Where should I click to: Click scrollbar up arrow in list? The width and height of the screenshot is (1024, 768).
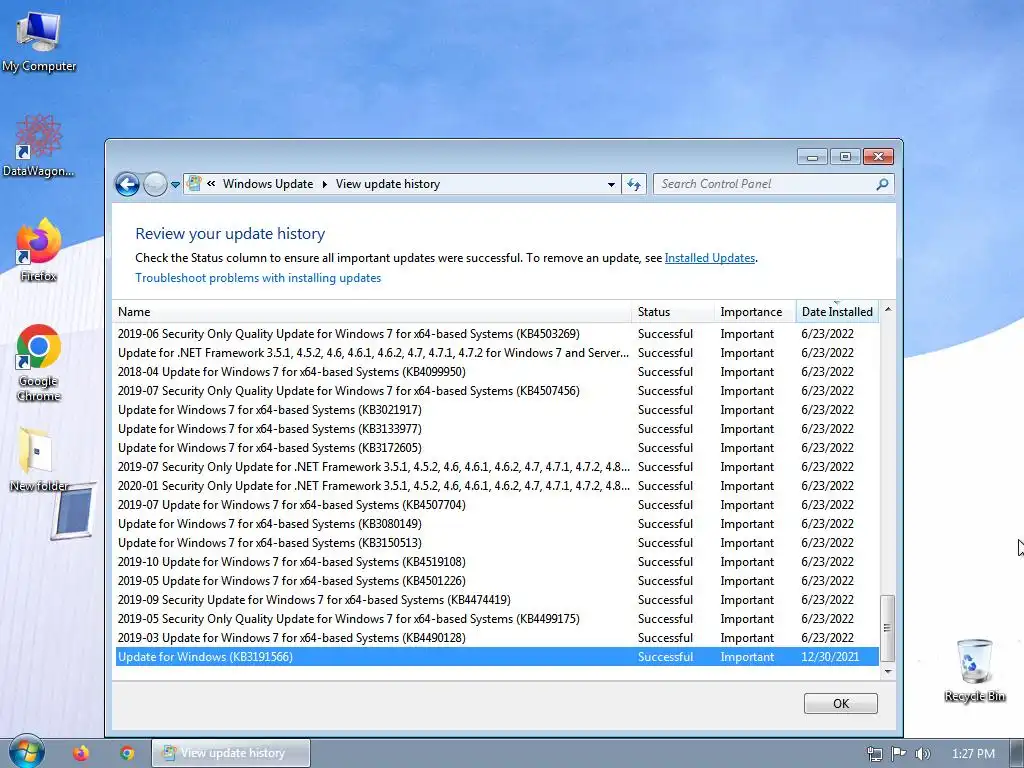coord(888,309)
